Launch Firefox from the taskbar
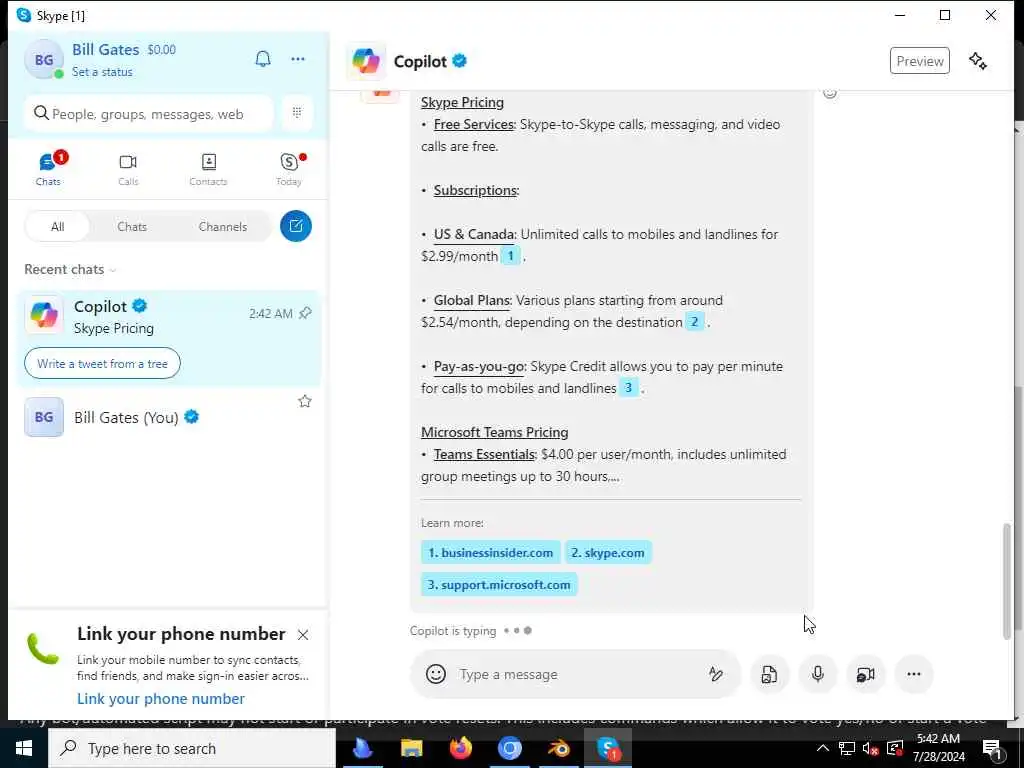The image size is (1024, 768). [x=461, y=748]
